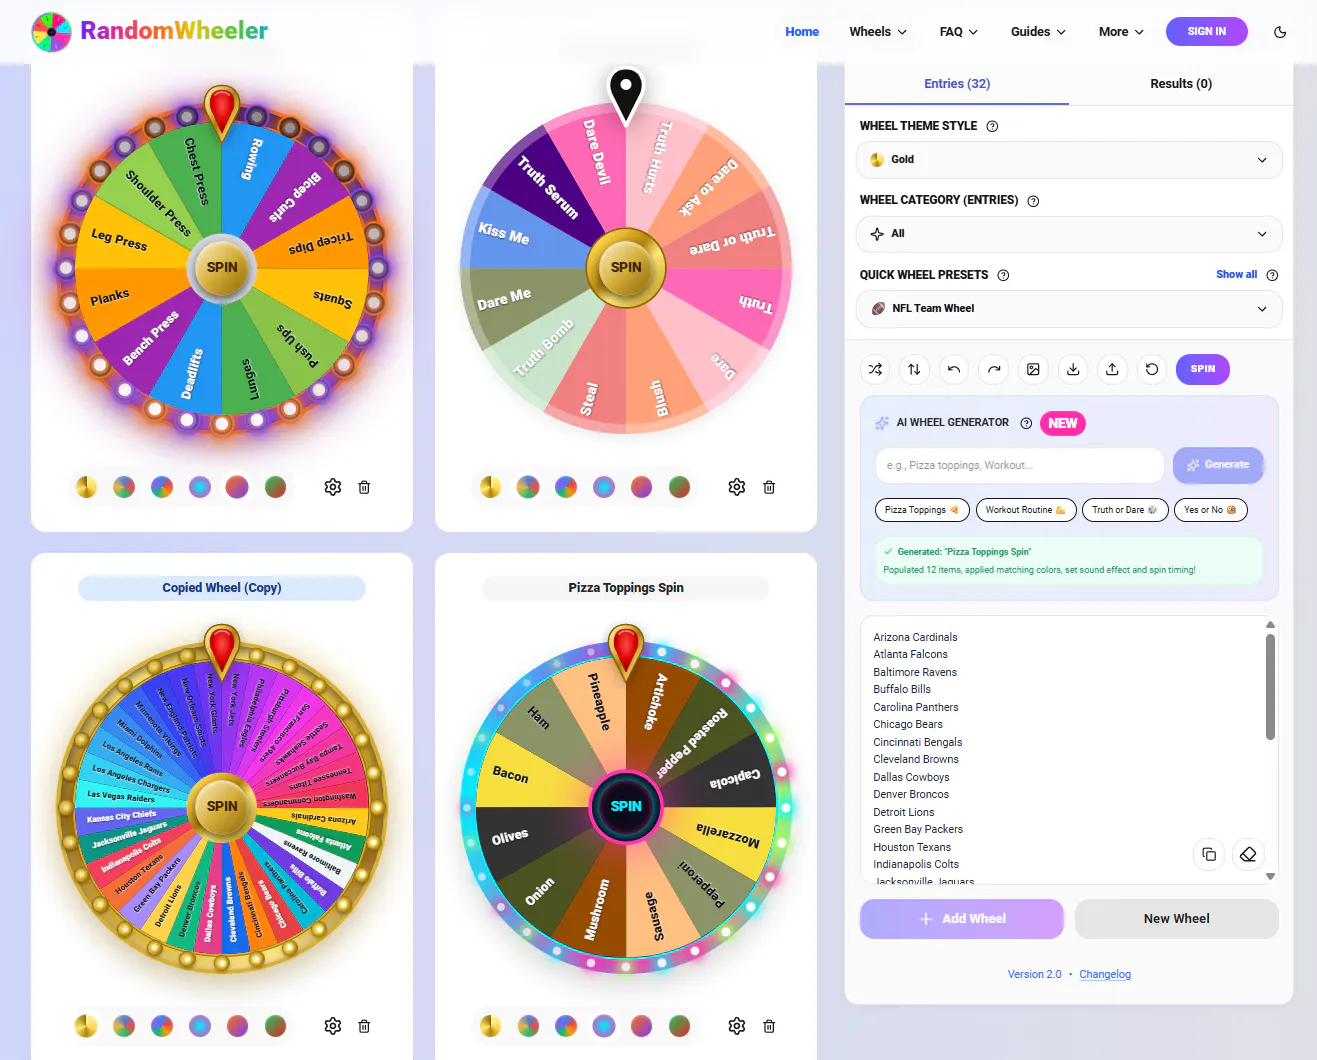This screenshot has height=1060, width=1317.
Task: Click the SIGN IN button
Action: pyautogui.click(x=1207, y=32)
